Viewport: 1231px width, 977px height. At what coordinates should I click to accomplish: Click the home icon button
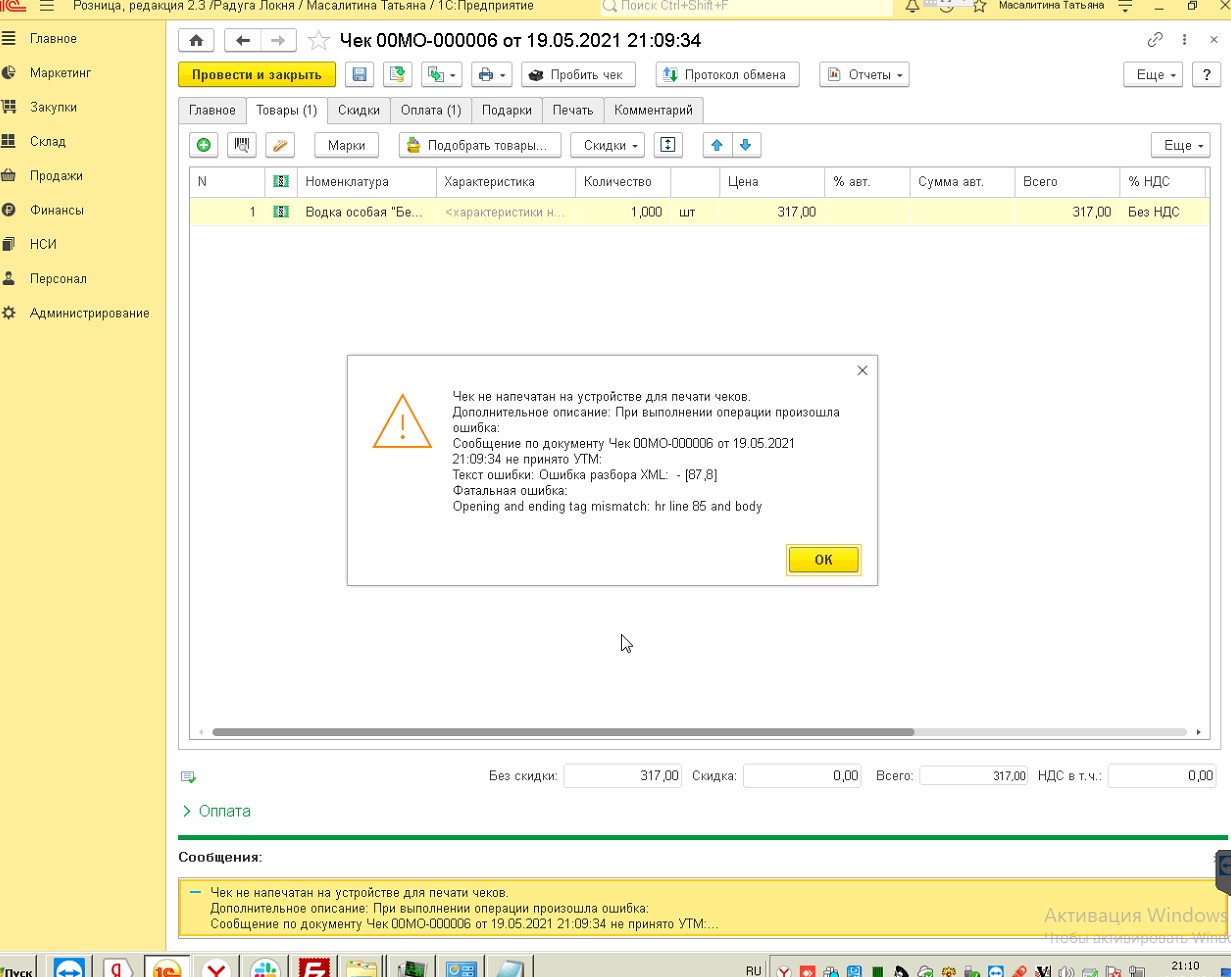coord(196,41)
